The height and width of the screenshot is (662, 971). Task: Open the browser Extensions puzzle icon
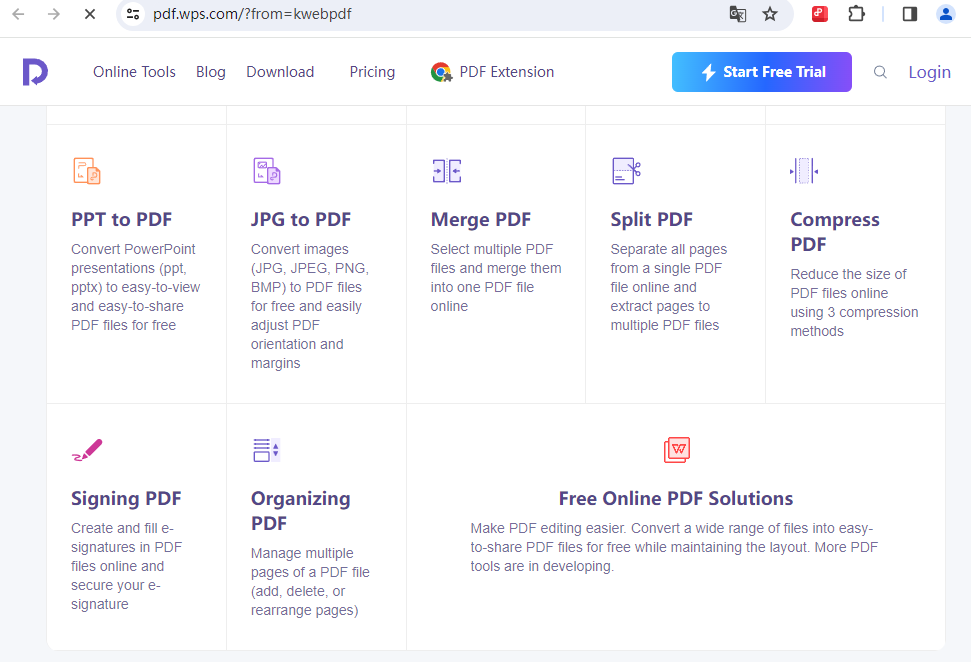click(x=856, y=14)
